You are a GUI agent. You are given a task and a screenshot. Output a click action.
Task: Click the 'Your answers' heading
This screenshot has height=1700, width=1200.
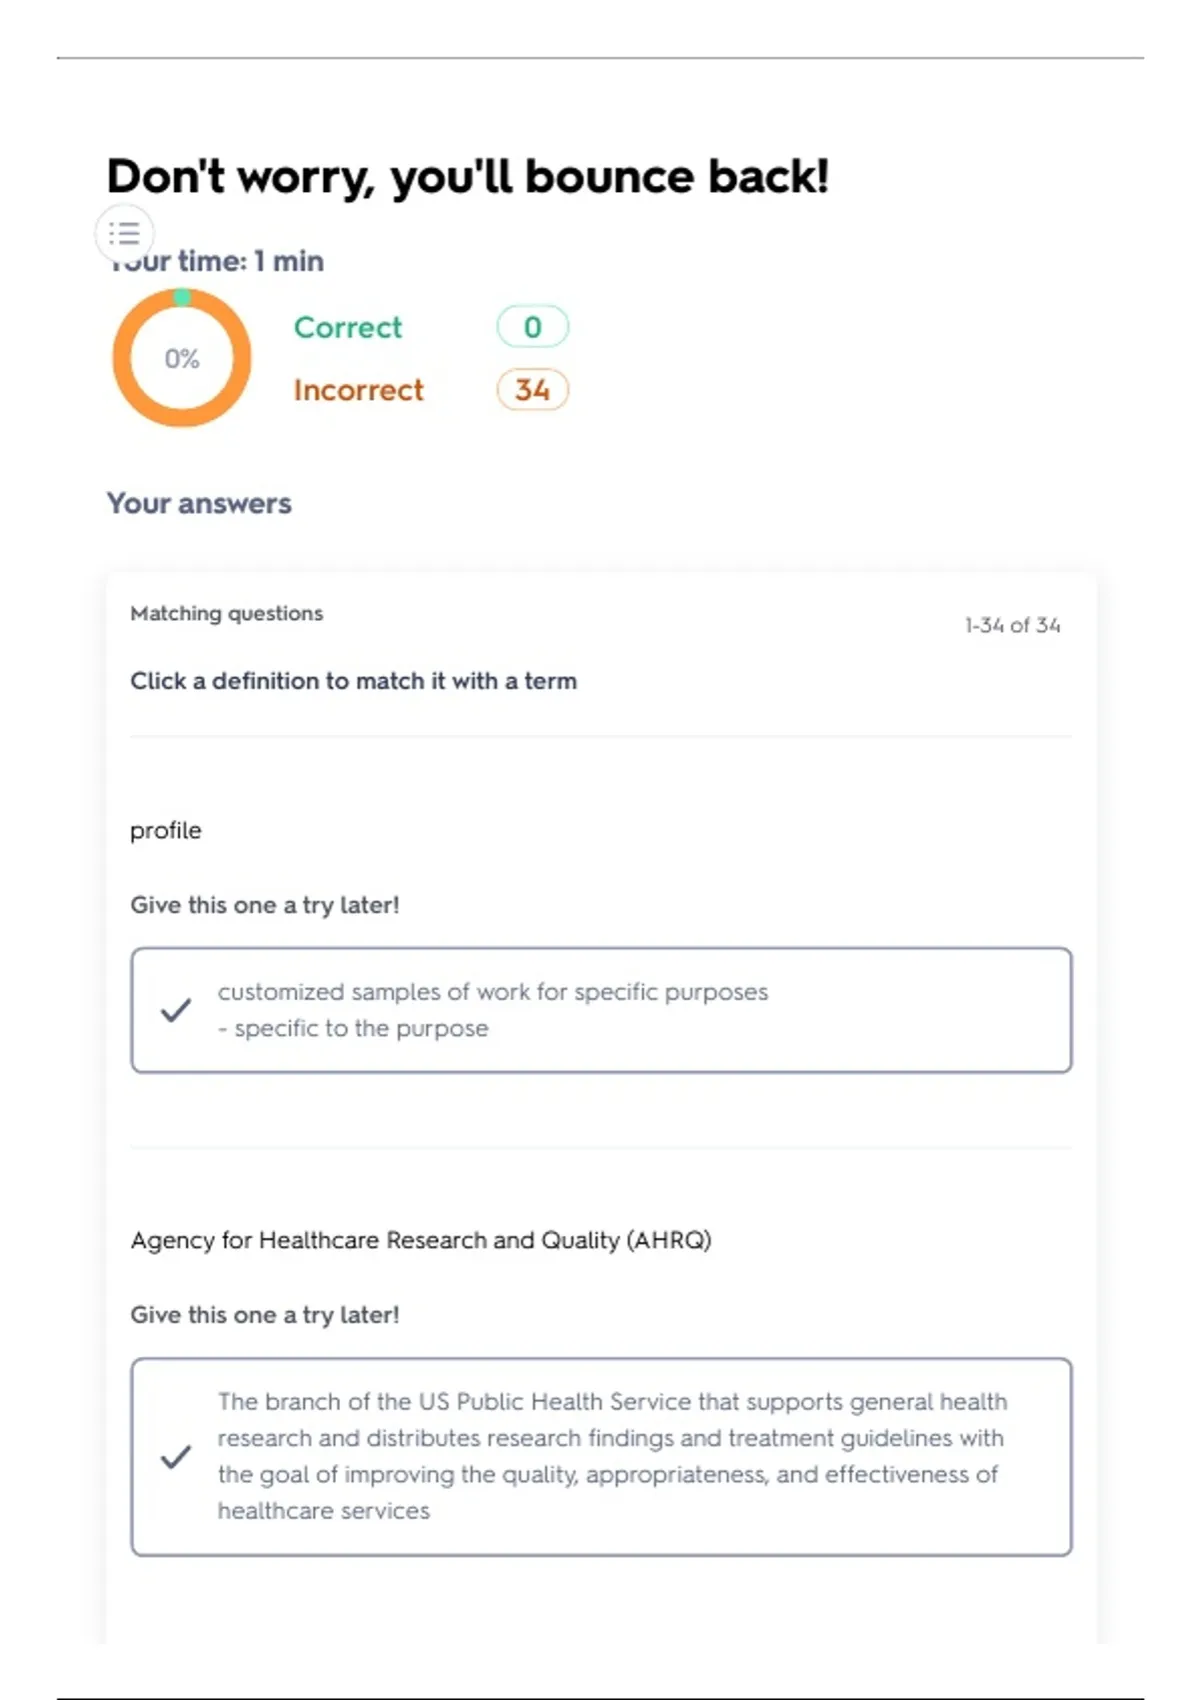[x=199, y=503]
